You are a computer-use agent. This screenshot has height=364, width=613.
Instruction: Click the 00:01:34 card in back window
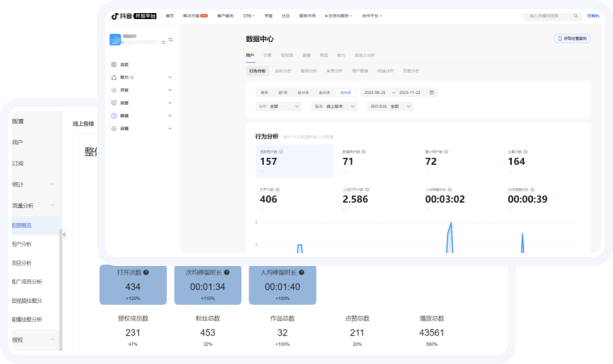208,285
